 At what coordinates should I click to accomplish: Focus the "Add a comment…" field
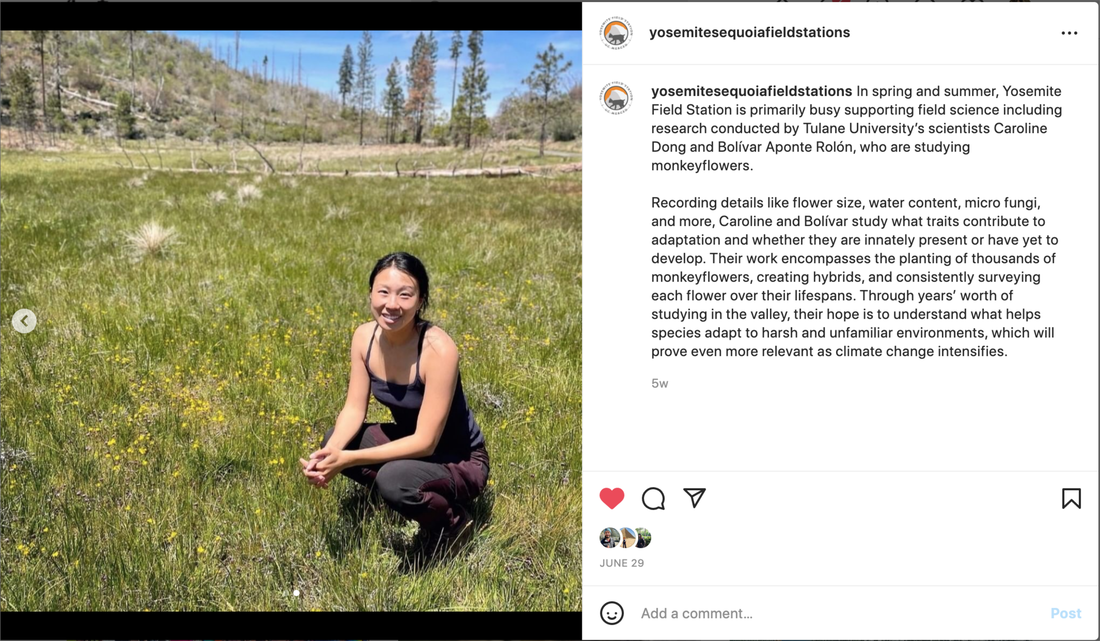click(830, 613)
